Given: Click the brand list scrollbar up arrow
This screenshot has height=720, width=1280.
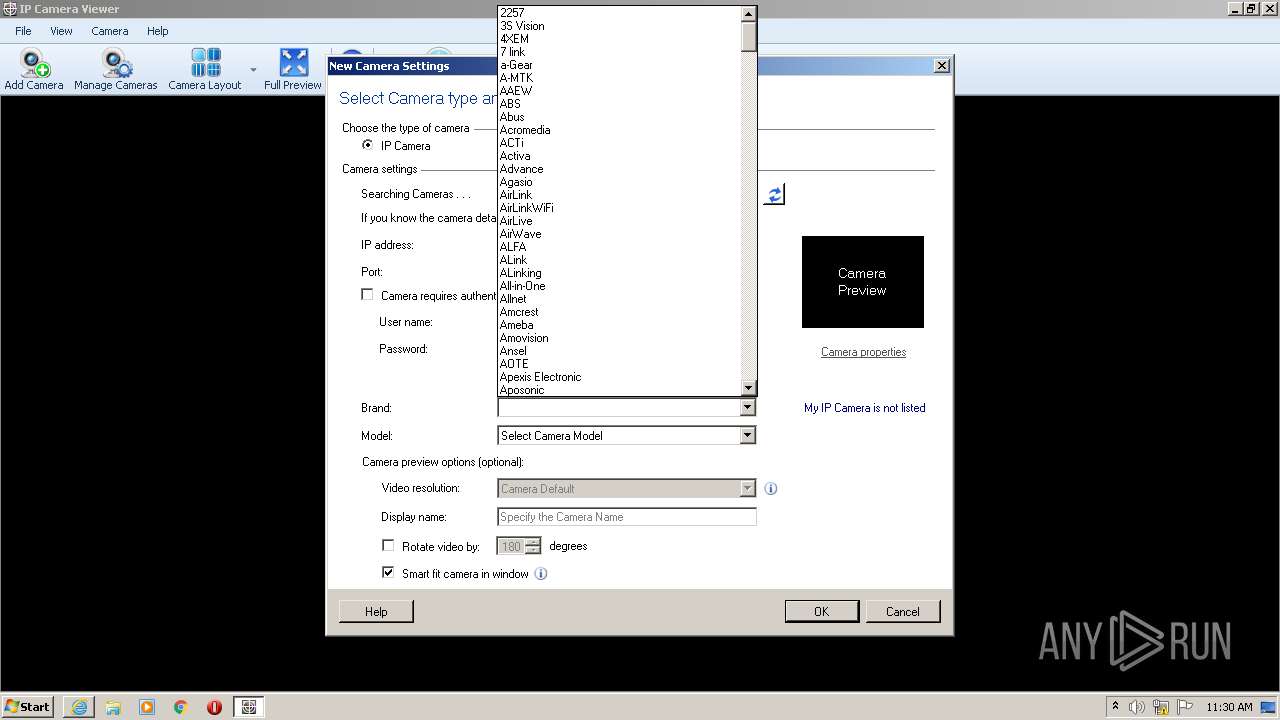Looking at the screenshot, I should coord(748,14).
